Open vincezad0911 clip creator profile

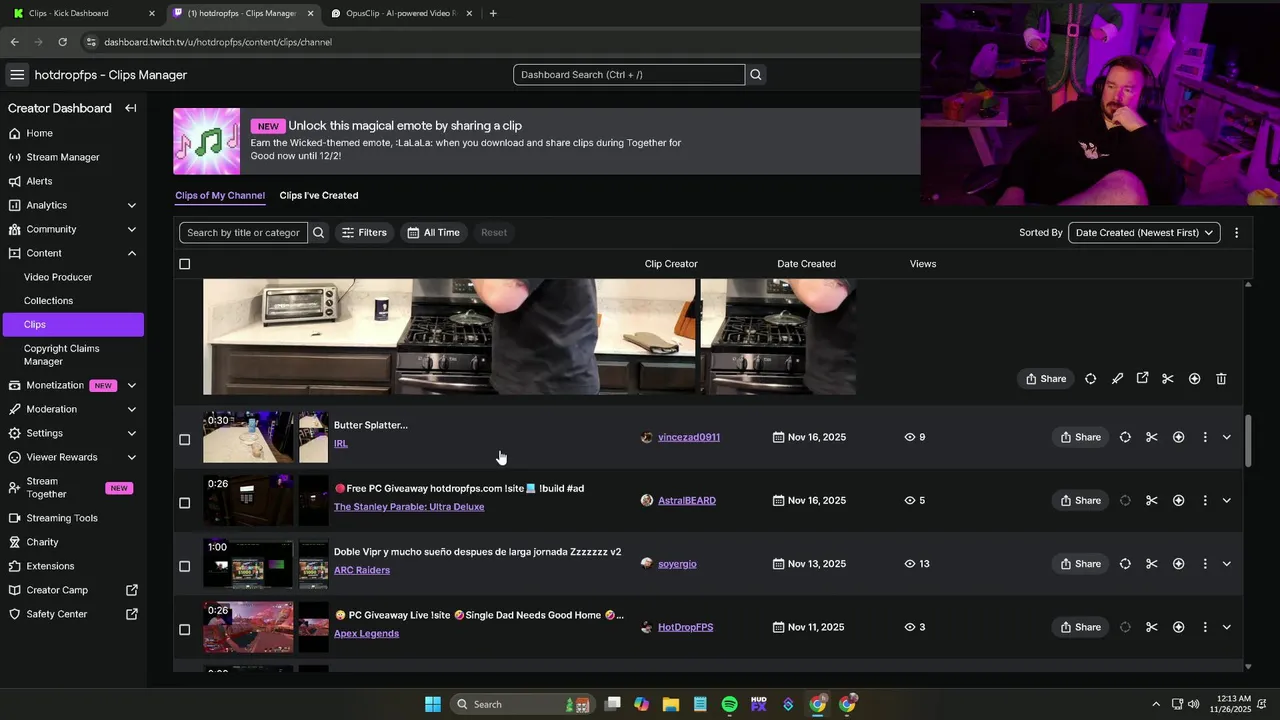click(x=689, y=437)
